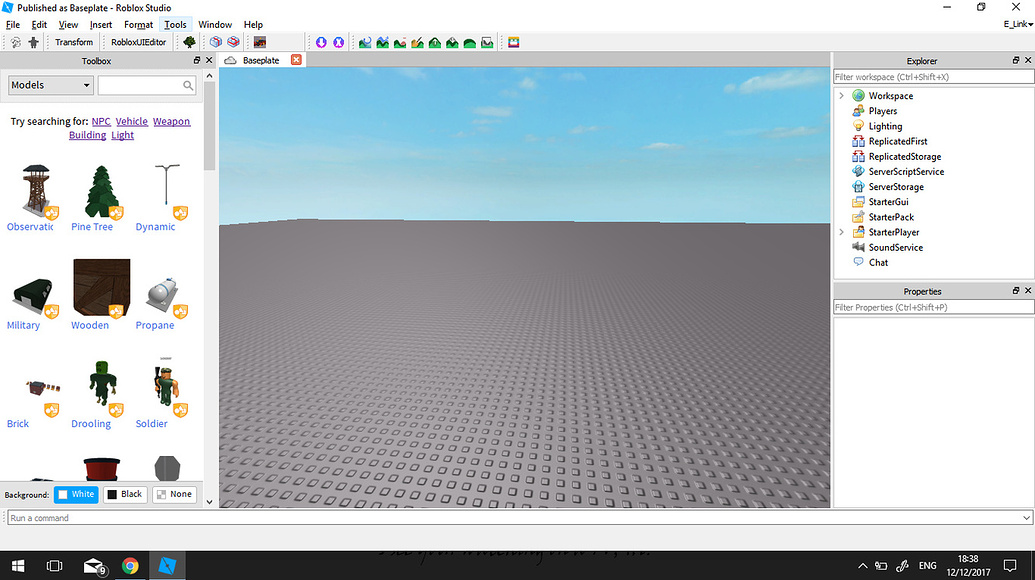Image resolution: width=1035 pixels, height=580 pixels.
Task: Select the Pine Tree model thumbnail
Action: [x=102, y=192]
